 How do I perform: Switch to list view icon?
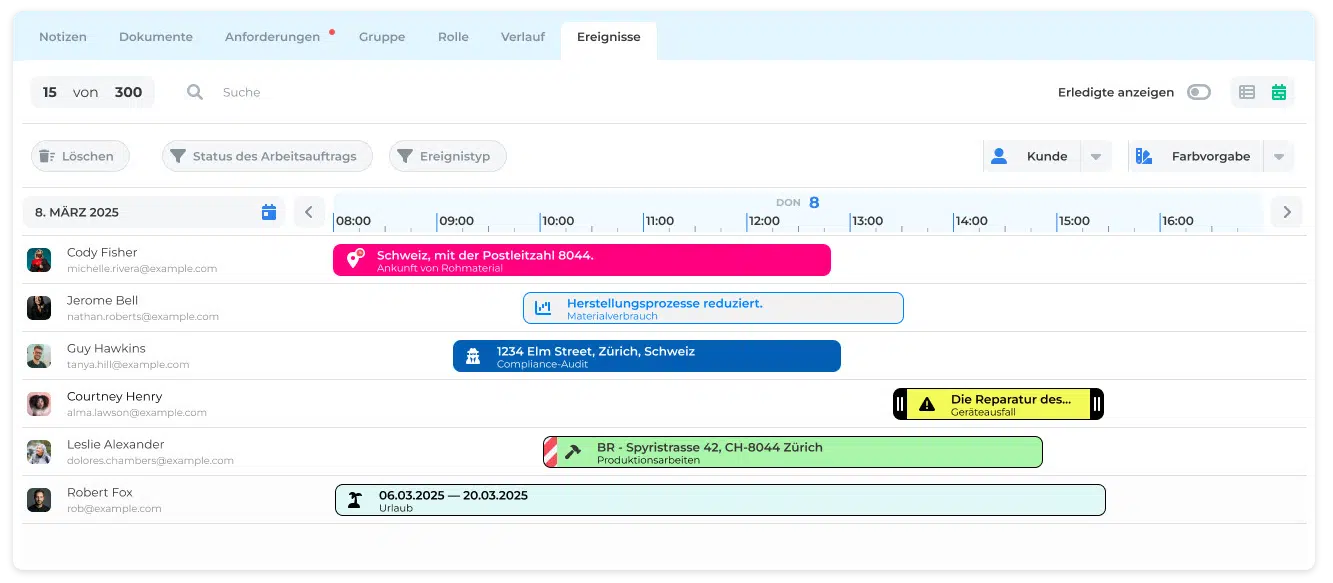pos(1246,92)
